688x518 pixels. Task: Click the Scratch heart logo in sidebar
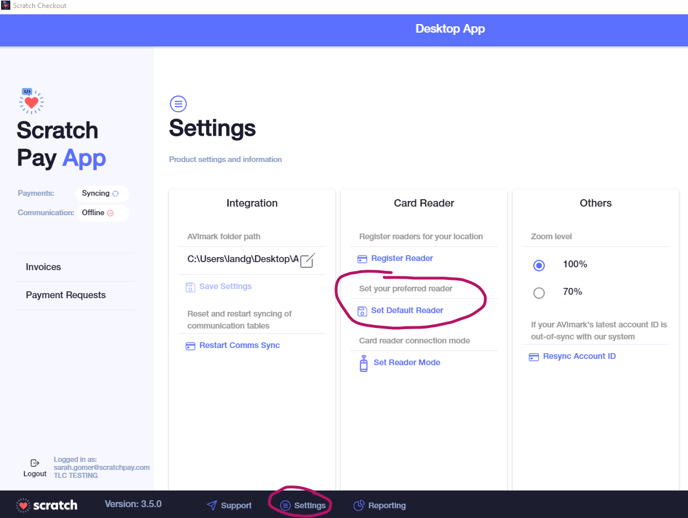tap(31, 101)
